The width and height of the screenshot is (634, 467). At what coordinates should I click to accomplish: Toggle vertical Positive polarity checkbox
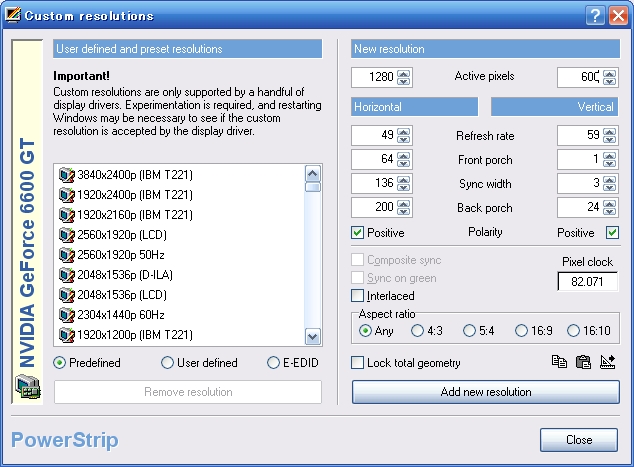tap(612, 232)
